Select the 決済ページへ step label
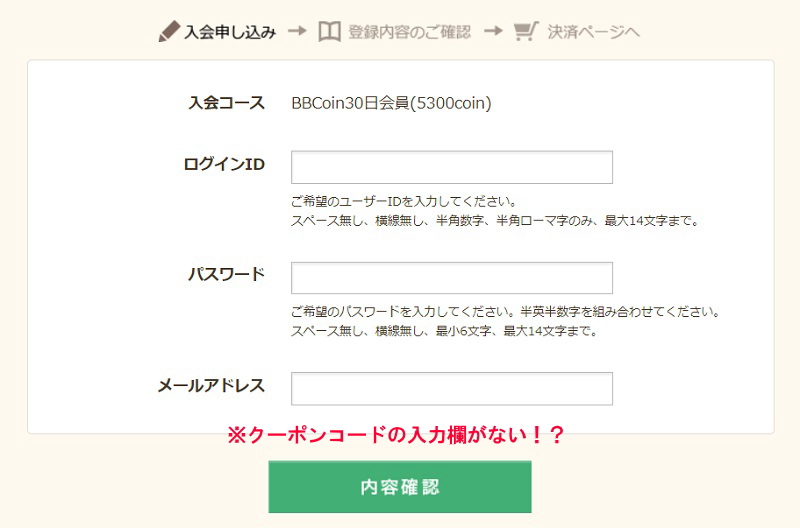The image size is (800, 528). coord(594,31)
